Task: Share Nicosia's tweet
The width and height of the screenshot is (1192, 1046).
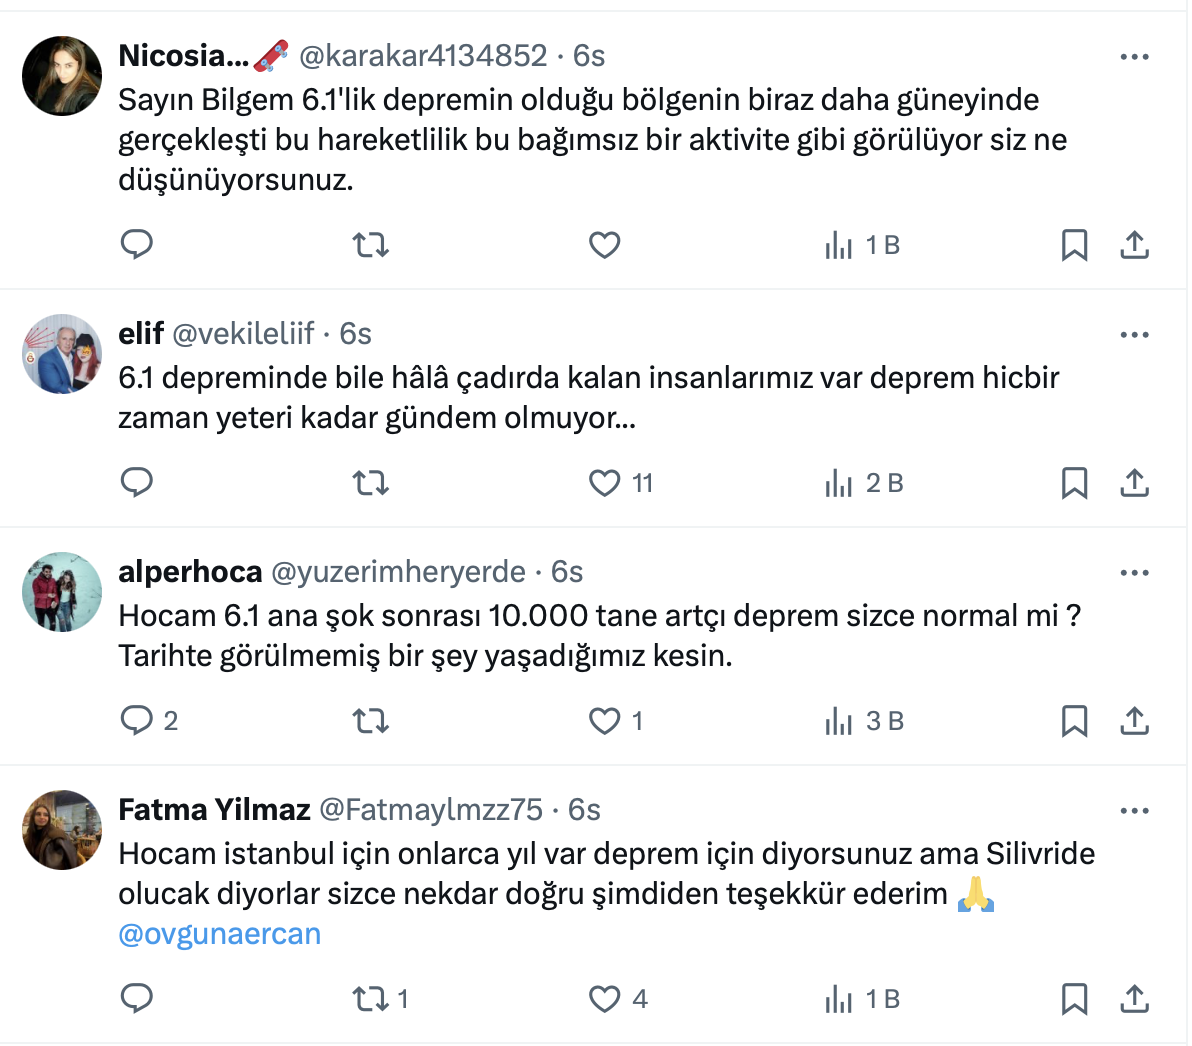Action: pyautogui.click(x=1134, y=245)
